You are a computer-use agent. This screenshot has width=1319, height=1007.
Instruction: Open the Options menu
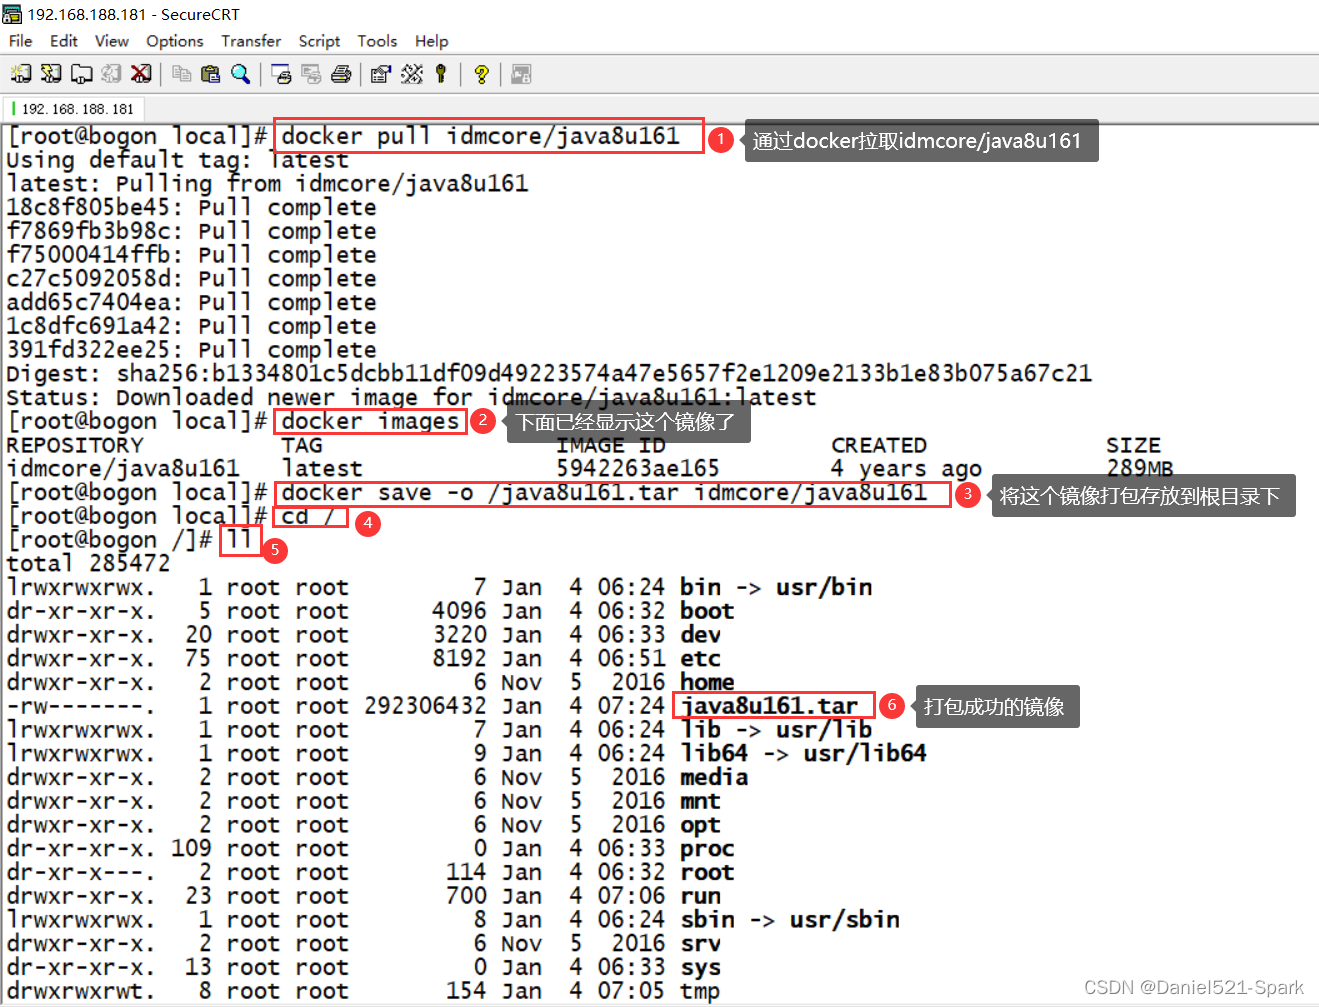coord(175,41)
